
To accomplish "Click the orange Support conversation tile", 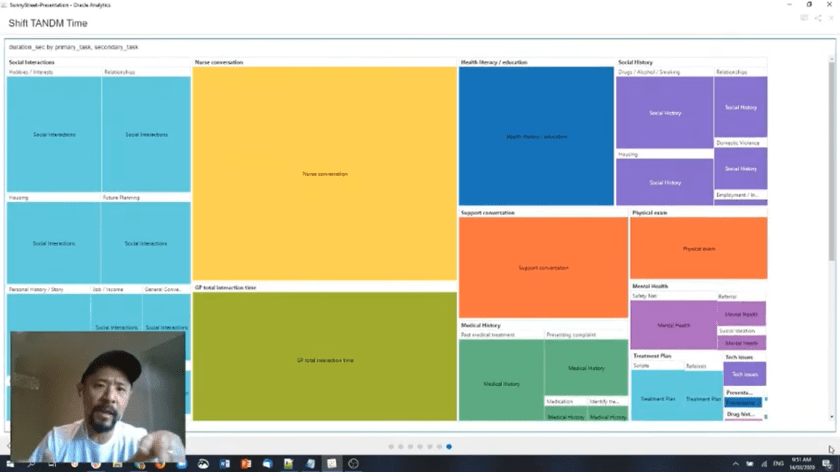I will 543,267.
